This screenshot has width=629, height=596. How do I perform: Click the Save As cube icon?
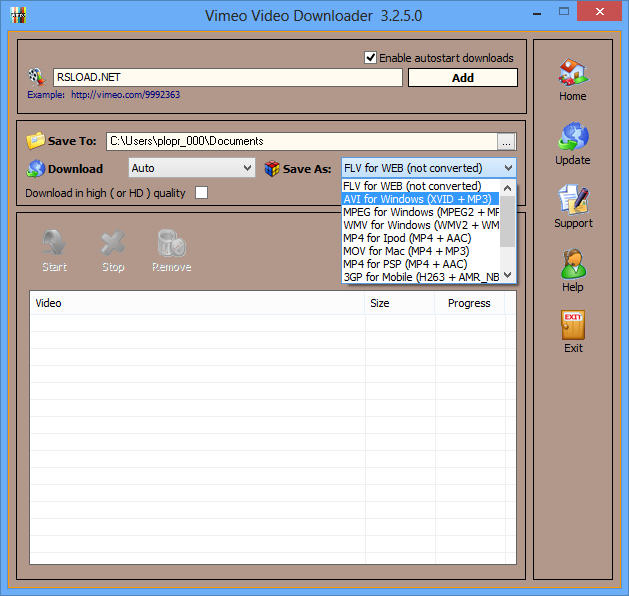[272, 168]
